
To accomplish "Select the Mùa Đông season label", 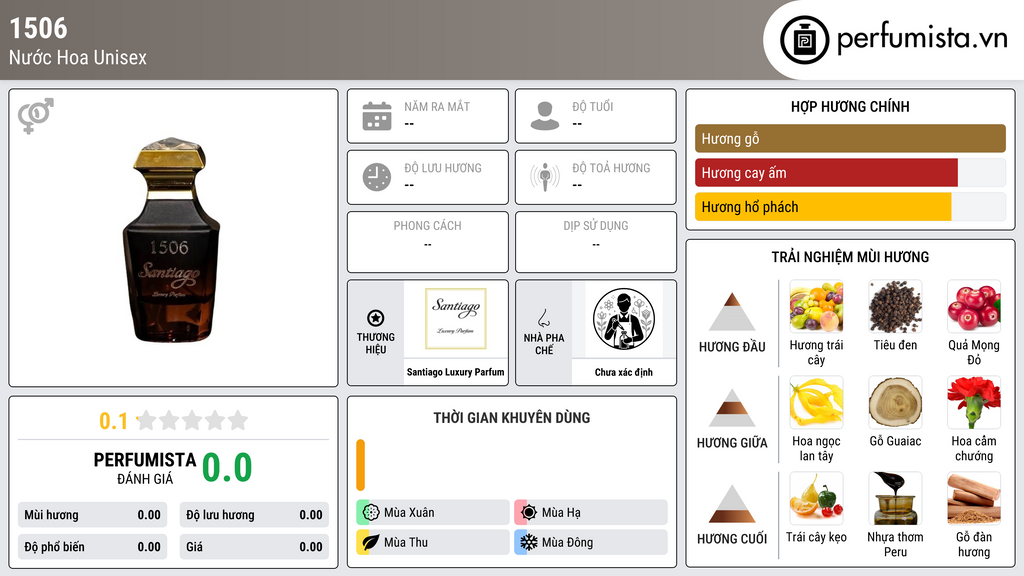I will (568, 542).
